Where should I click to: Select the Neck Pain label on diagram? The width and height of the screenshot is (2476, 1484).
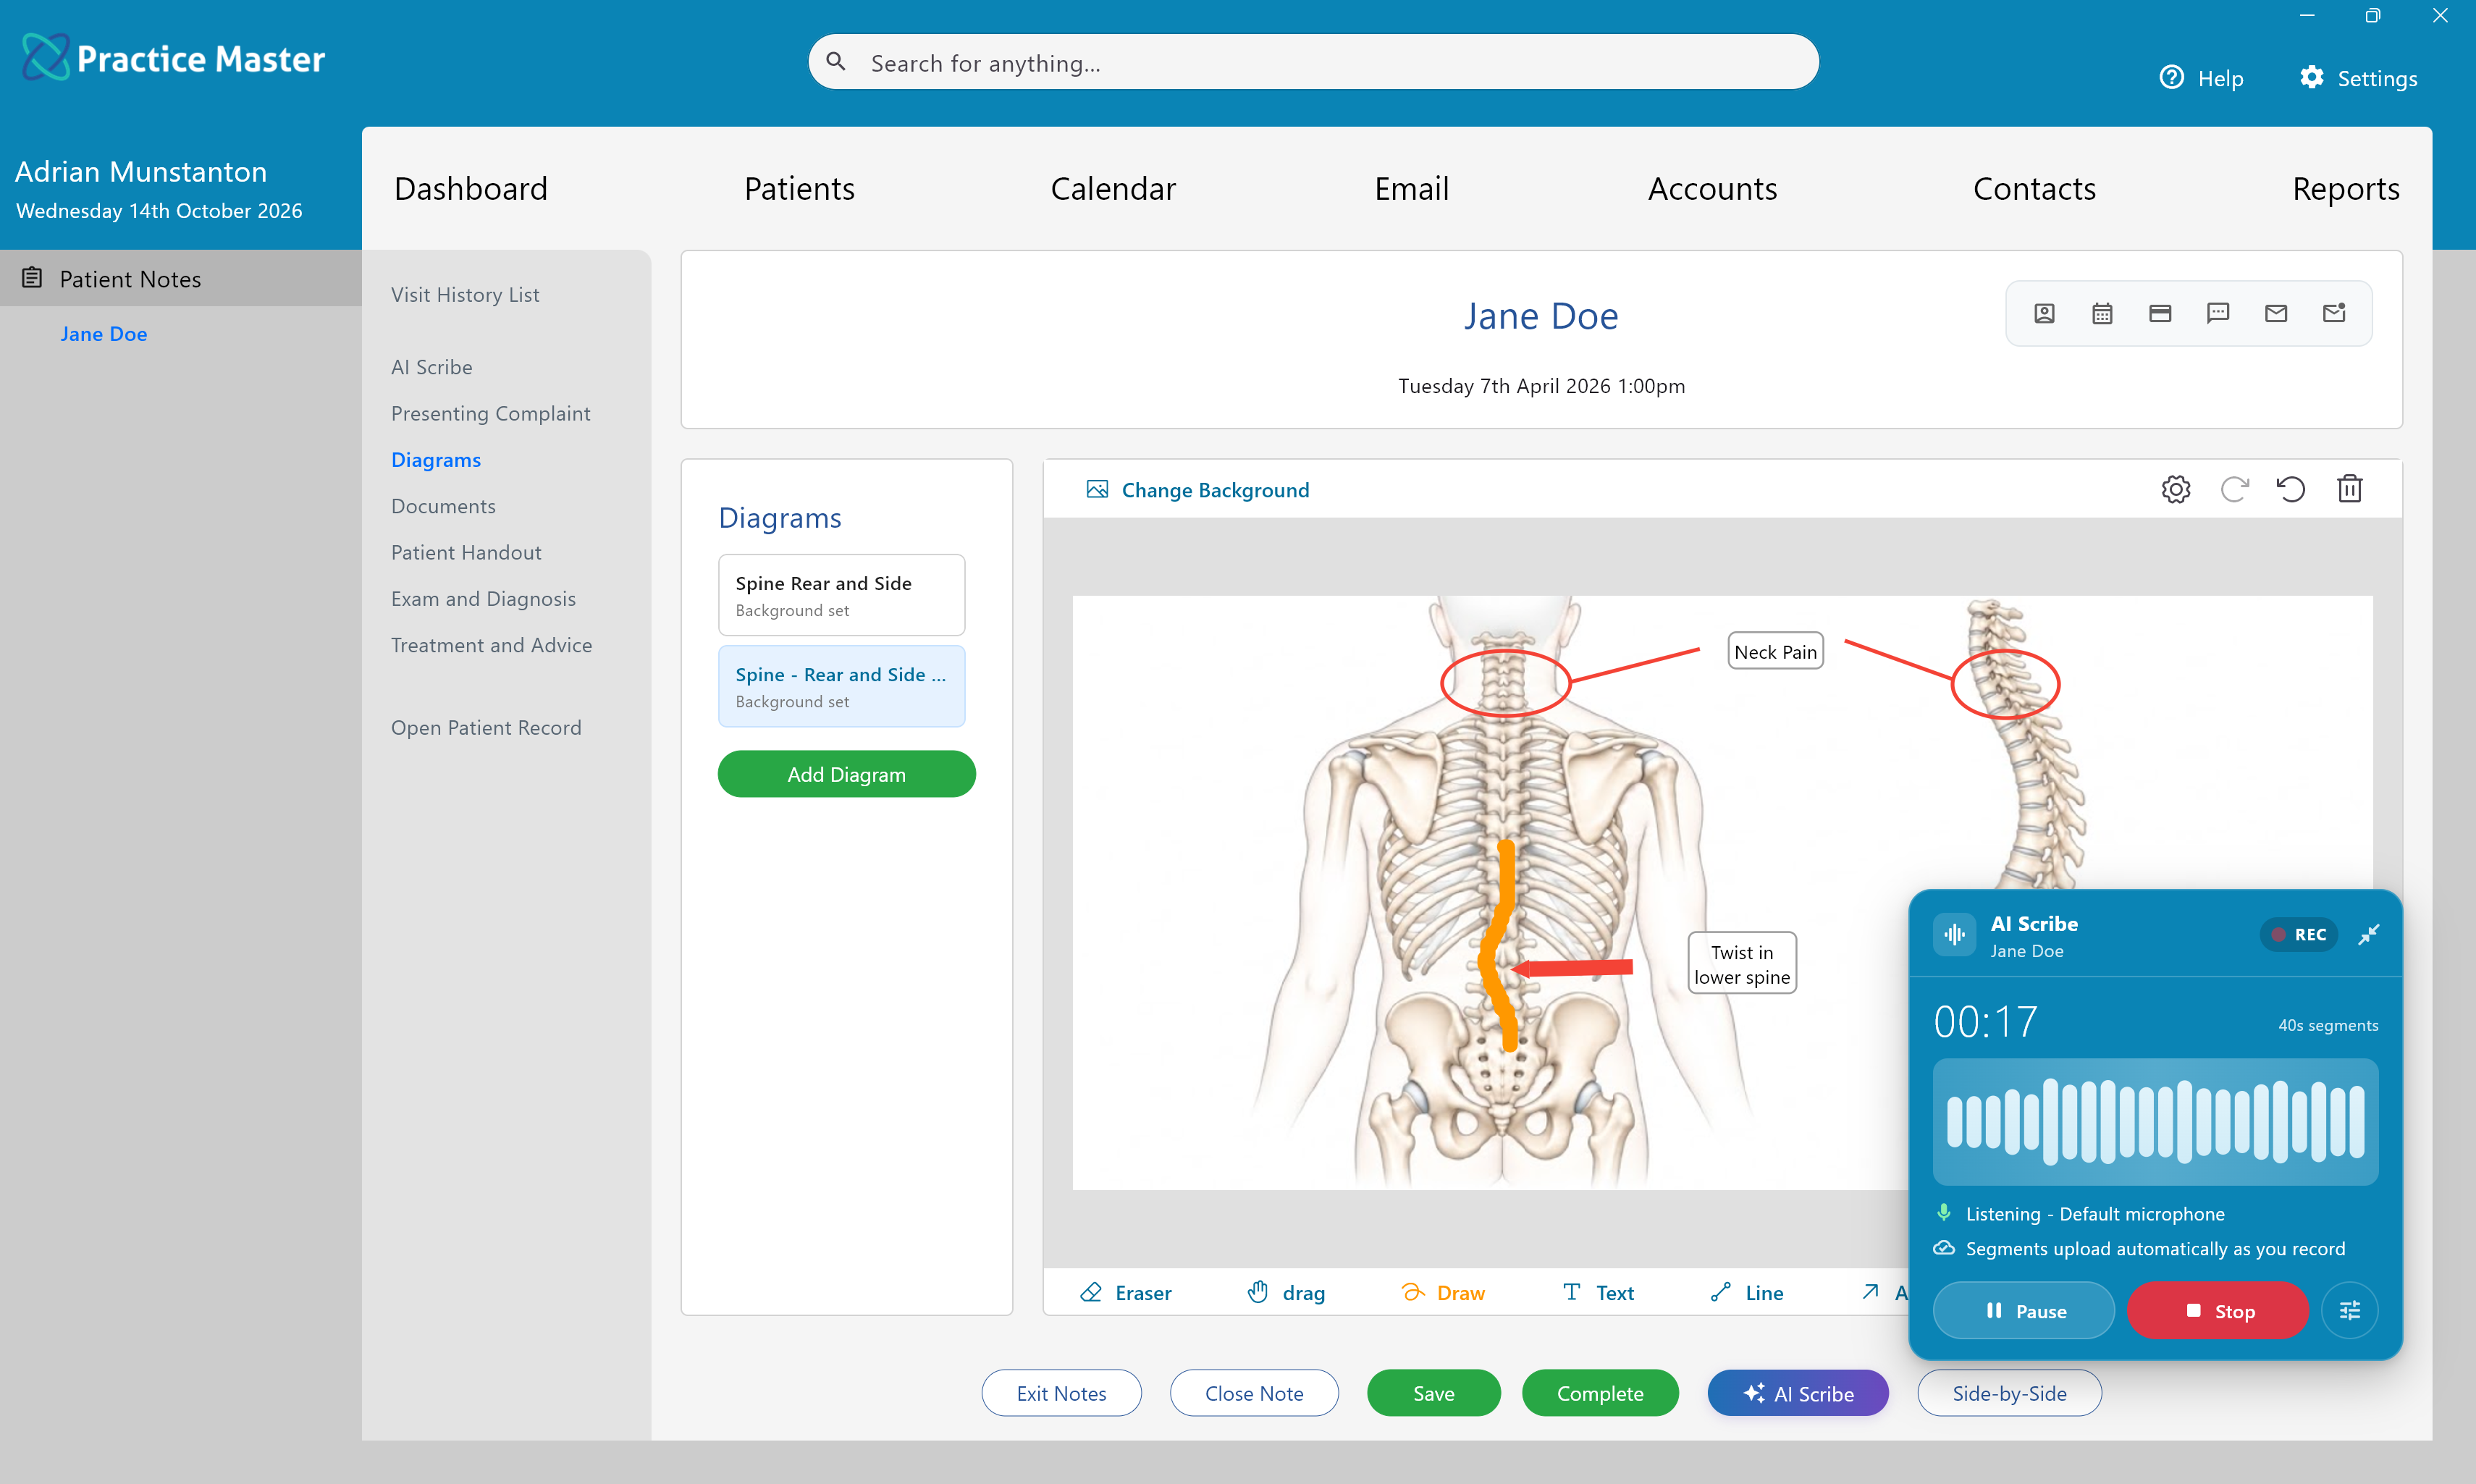click(x=1775, y=651)
